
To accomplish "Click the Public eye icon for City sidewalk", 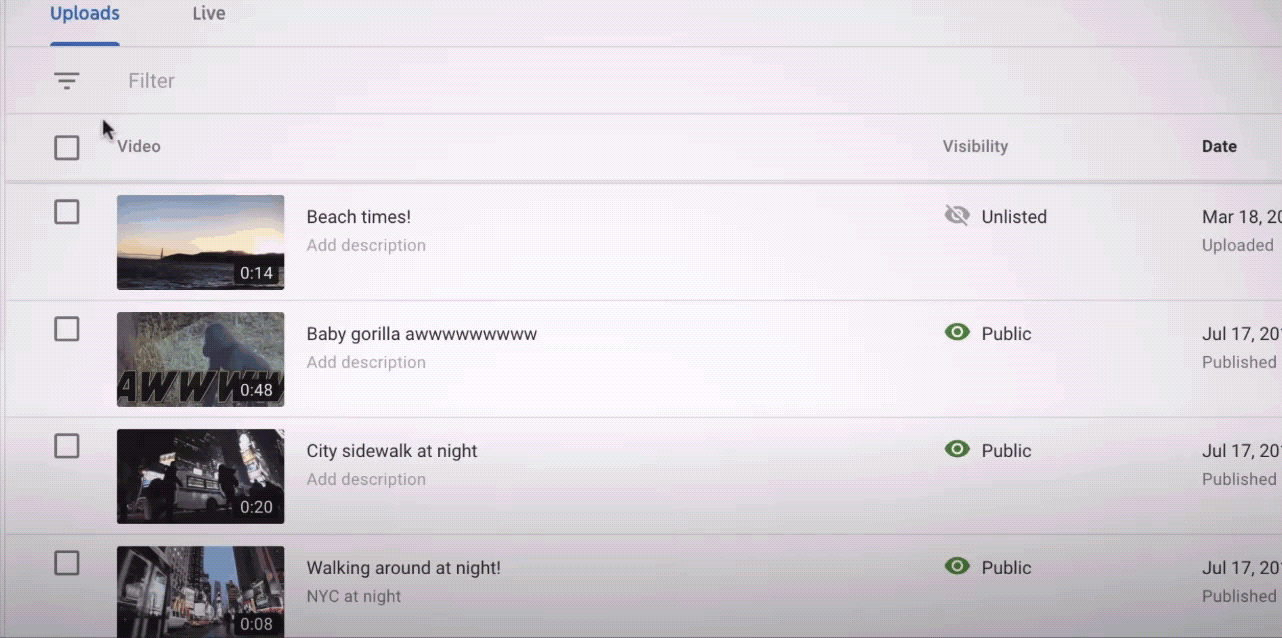I will click(x=957, y=449).
